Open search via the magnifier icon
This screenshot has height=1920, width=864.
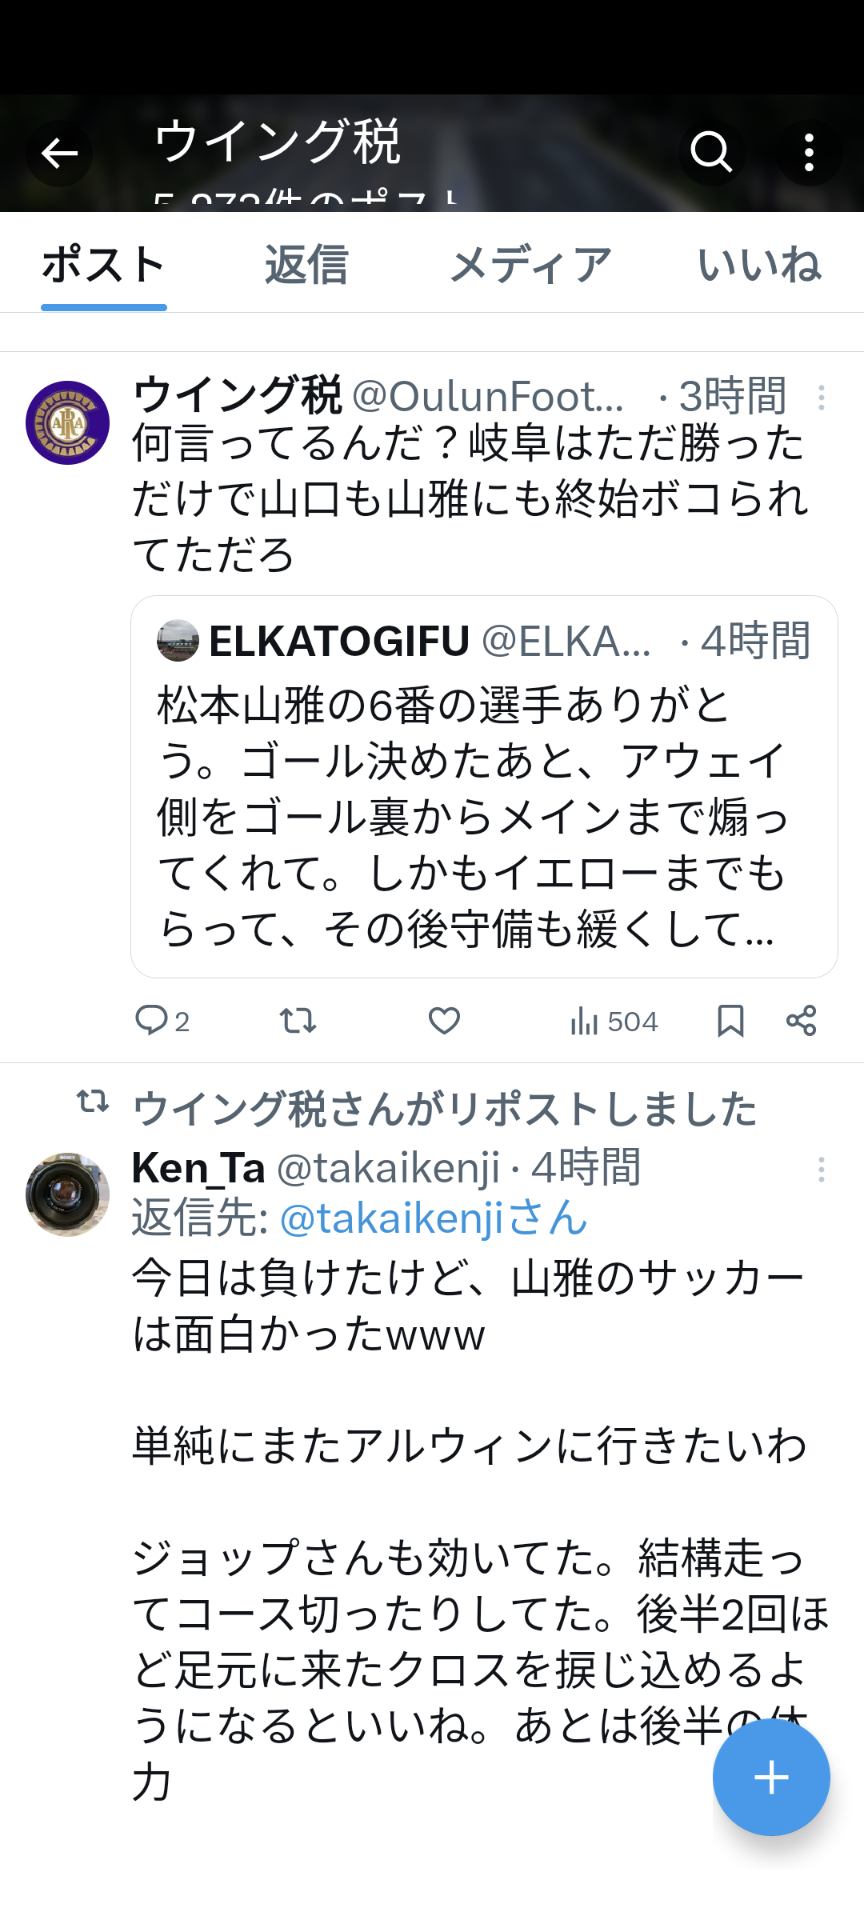pyautogui.click(x=711, y=153)
